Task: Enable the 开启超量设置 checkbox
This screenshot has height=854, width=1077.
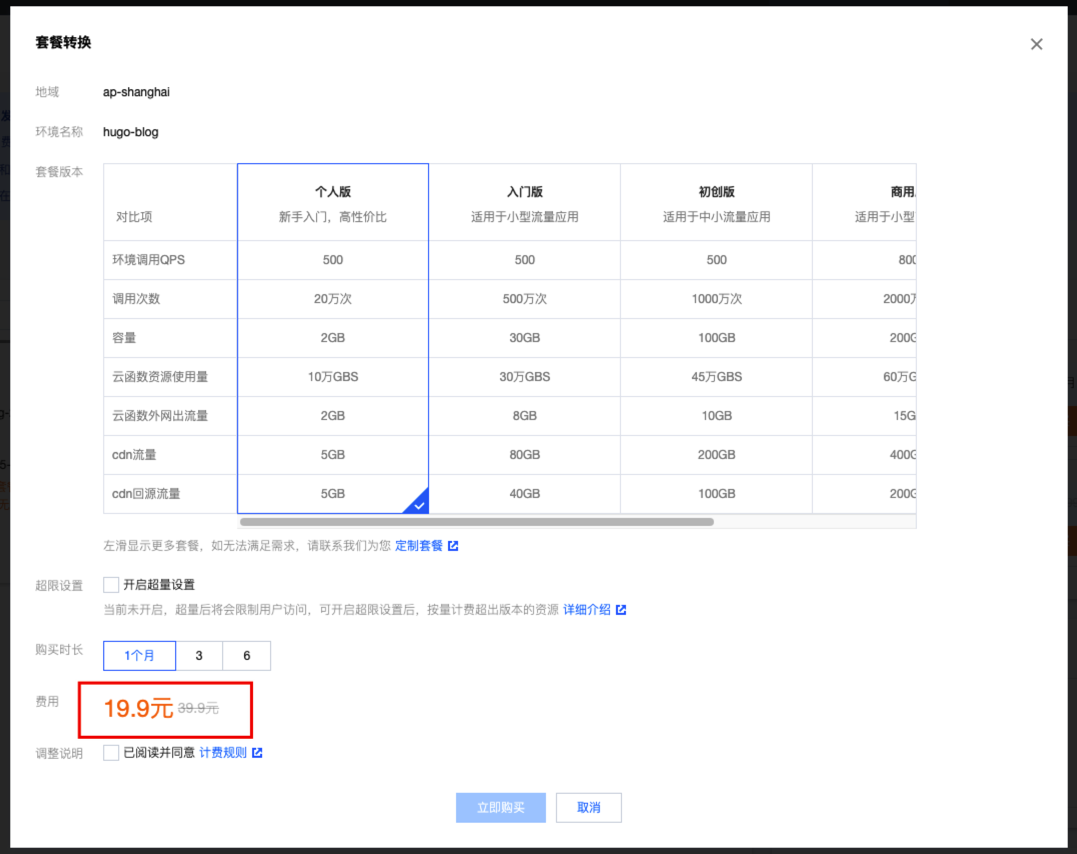Action: coord(111,585)
